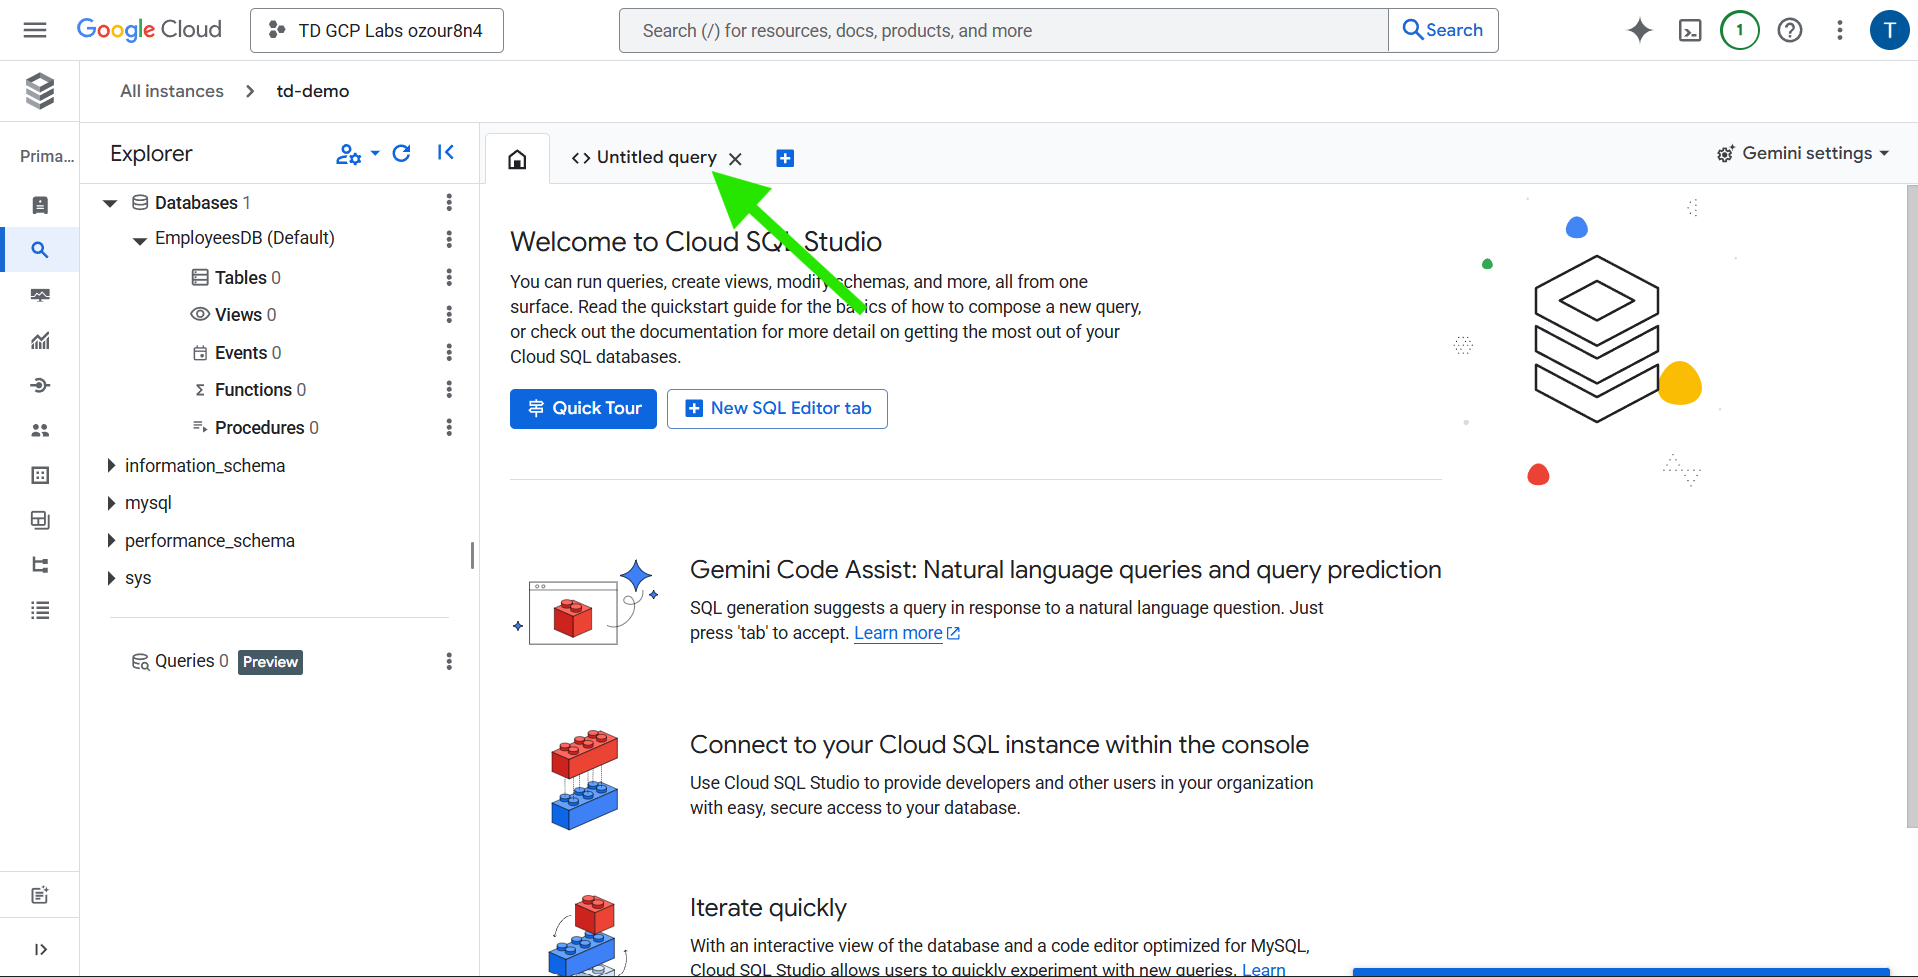Add new query tab with plus icon
1918x977 pixels.
tap(785, 158)
